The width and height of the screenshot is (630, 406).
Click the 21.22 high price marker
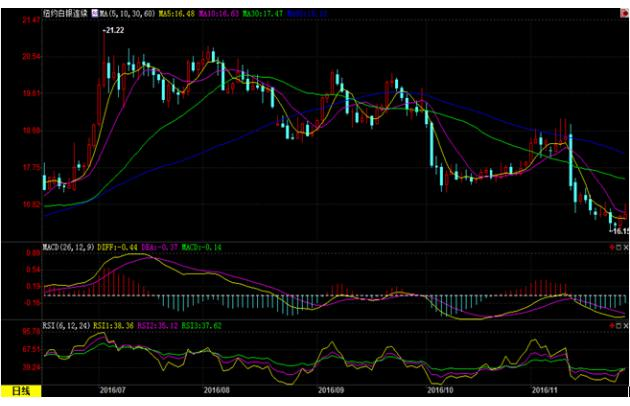pyautogui.click(x=114, y=30)
